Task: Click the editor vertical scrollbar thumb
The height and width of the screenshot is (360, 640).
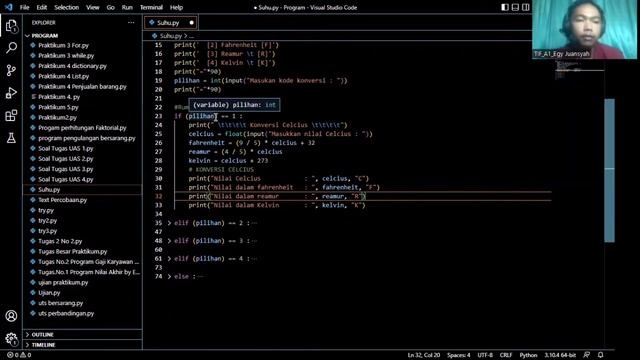Action: pos(609,170)
